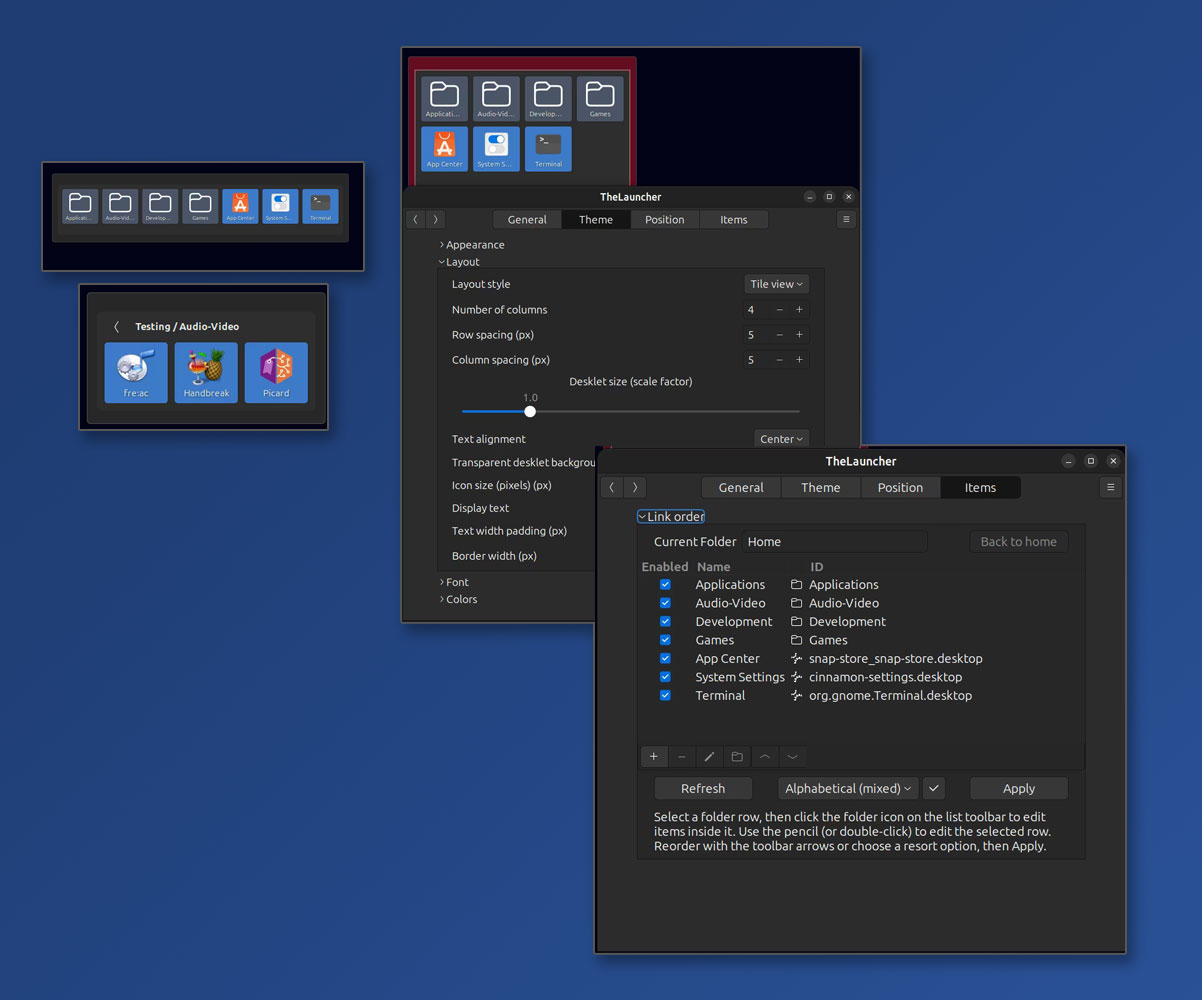Remove selected item with minus icon
The height and width of the screenshot is (1000, 1202).
pos(682,757)
